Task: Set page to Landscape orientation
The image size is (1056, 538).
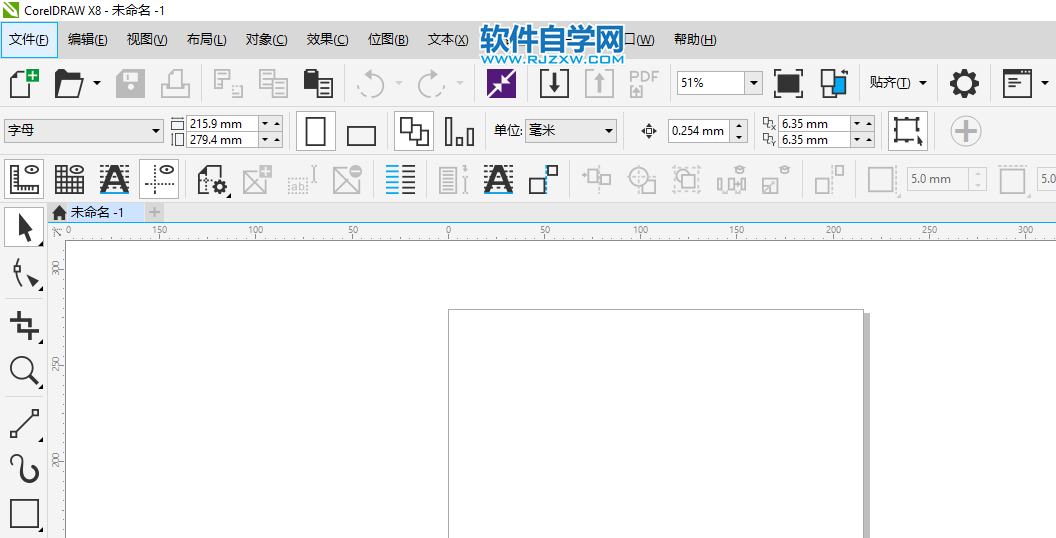Action: (x=361, y=135)
